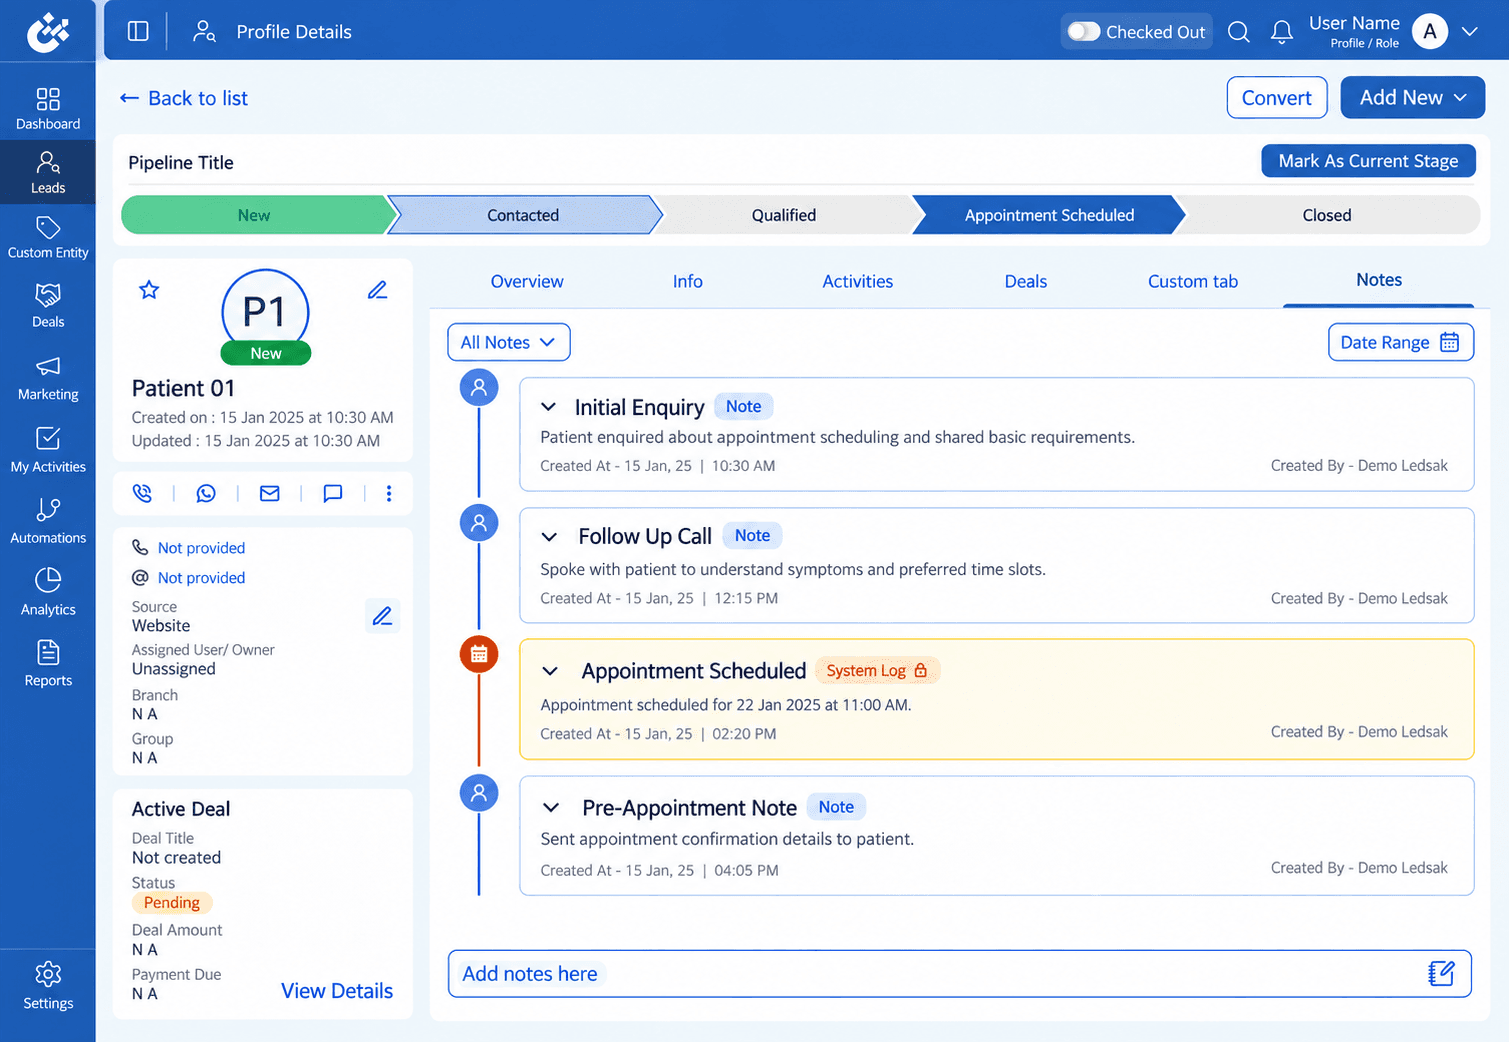Viewport: 1509px width, 1042px height.
Task: Switch to the Custom tab
Action: pyautogui.click(x=1193, y=281)
